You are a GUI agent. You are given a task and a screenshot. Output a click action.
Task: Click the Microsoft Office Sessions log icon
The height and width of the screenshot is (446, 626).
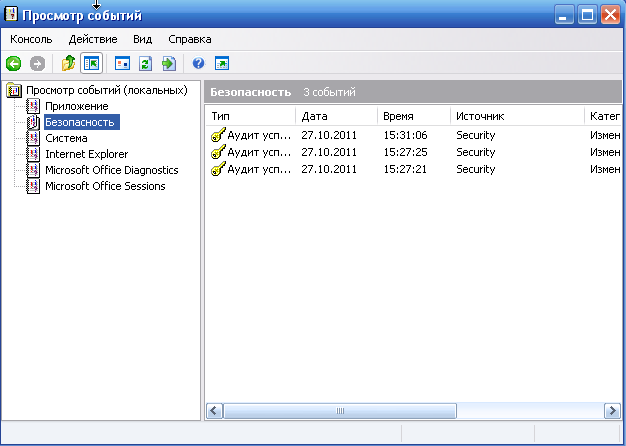pyautogui.click(x=33, y=186)
